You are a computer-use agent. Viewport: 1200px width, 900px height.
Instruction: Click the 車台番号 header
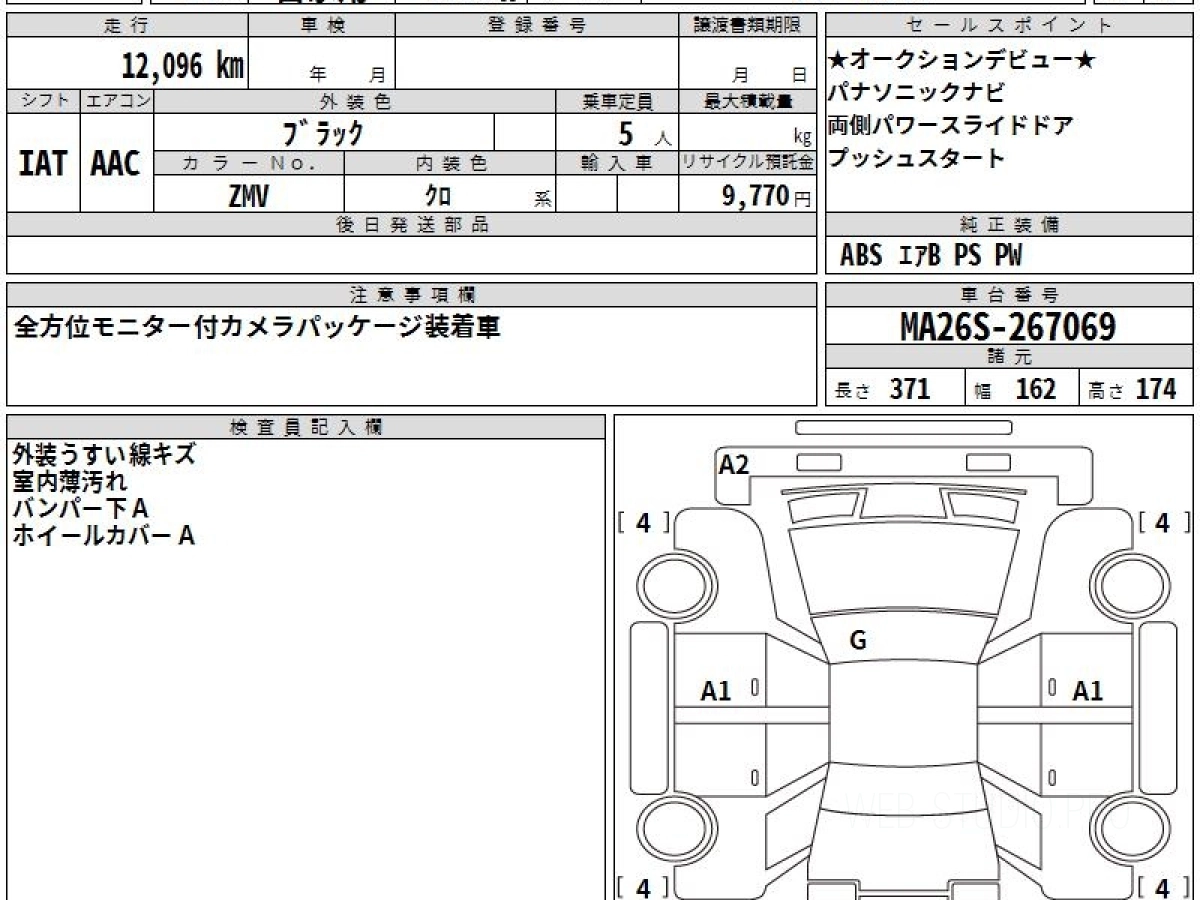tap(1009, 295)
